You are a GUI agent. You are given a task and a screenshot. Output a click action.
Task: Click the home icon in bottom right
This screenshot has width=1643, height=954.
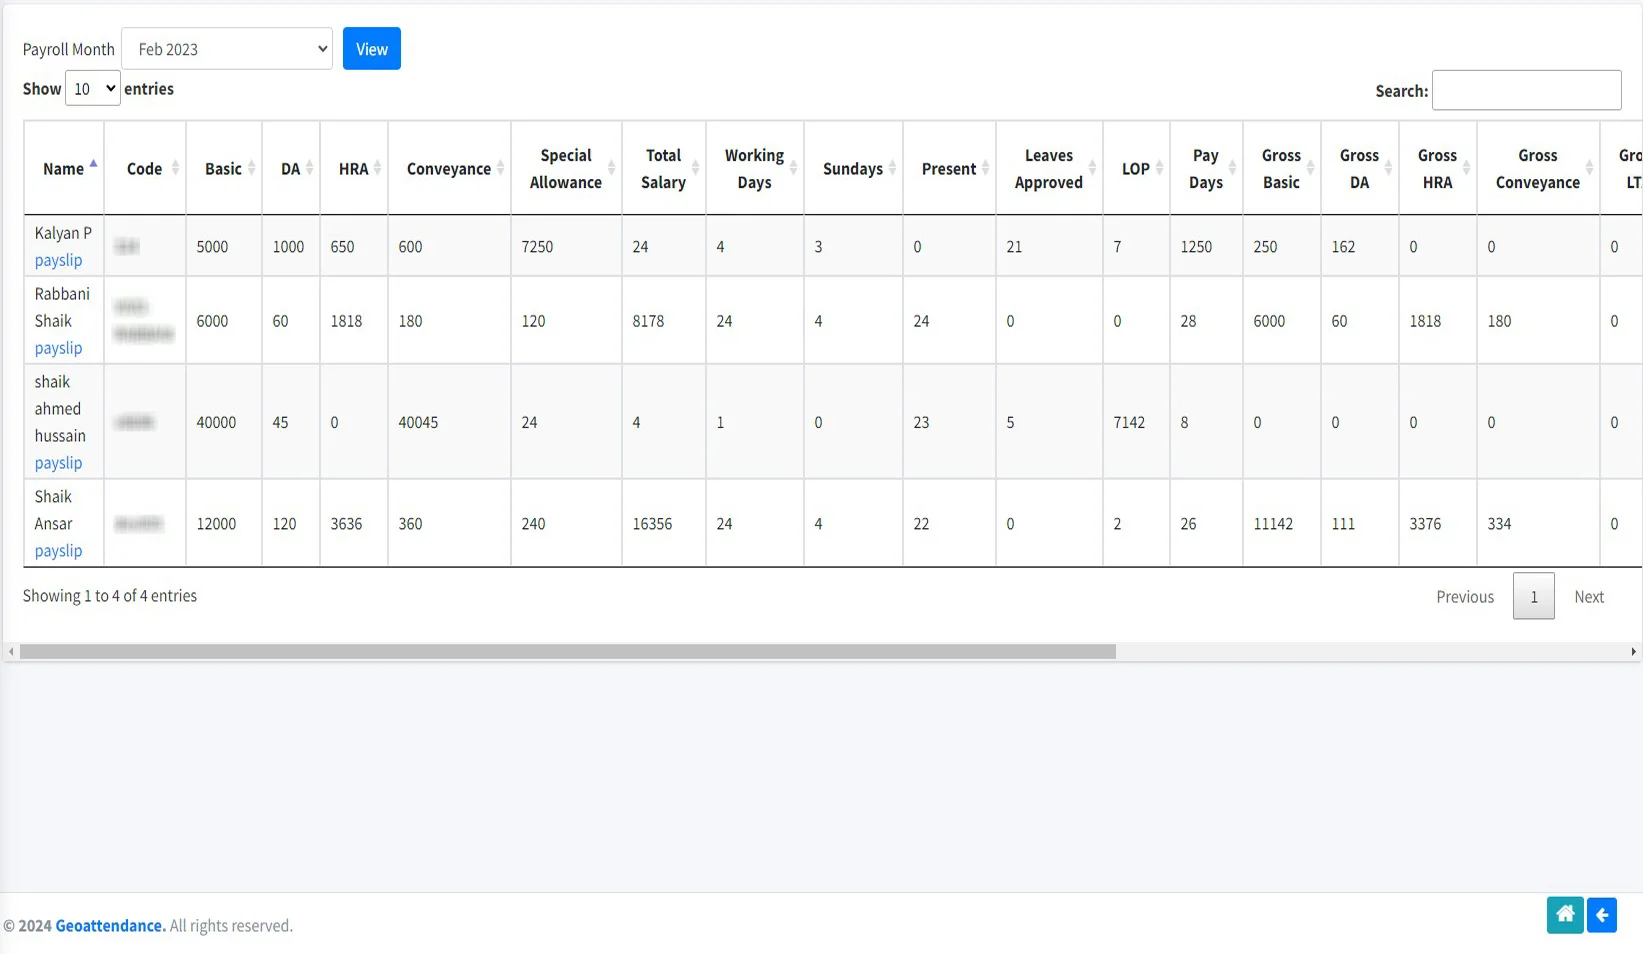[1564, 914]
